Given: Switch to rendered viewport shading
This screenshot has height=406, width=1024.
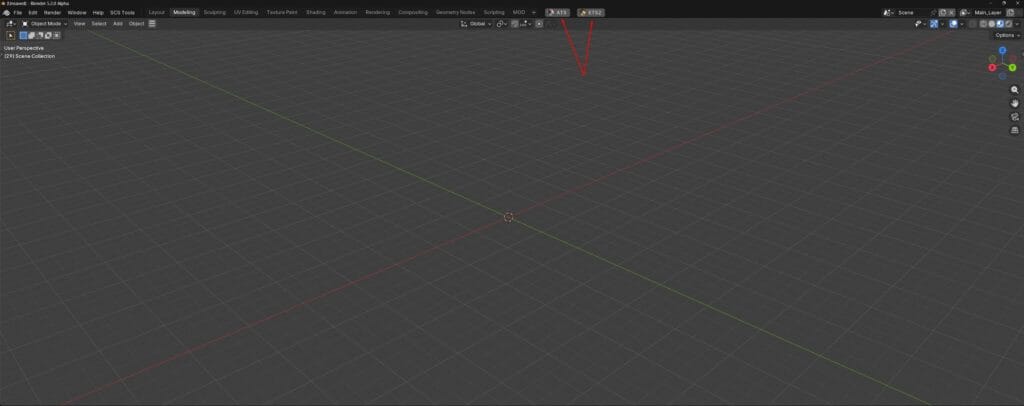Looking at the screenshot, I should click(1008, 23).
